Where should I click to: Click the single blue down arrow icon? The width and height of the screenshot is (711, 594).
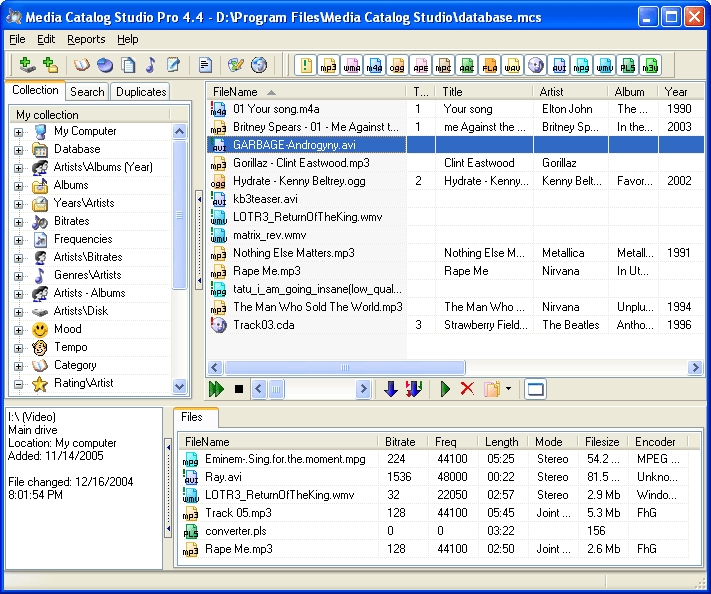[x=391, y=389]
